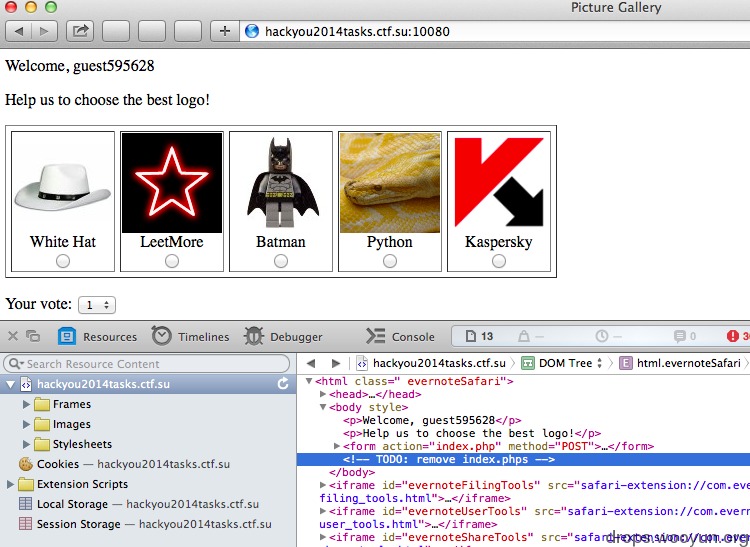The height and width of the screenshot is (547, 750).
Task: Click the Python snake thumbnail
Action: 390,183
